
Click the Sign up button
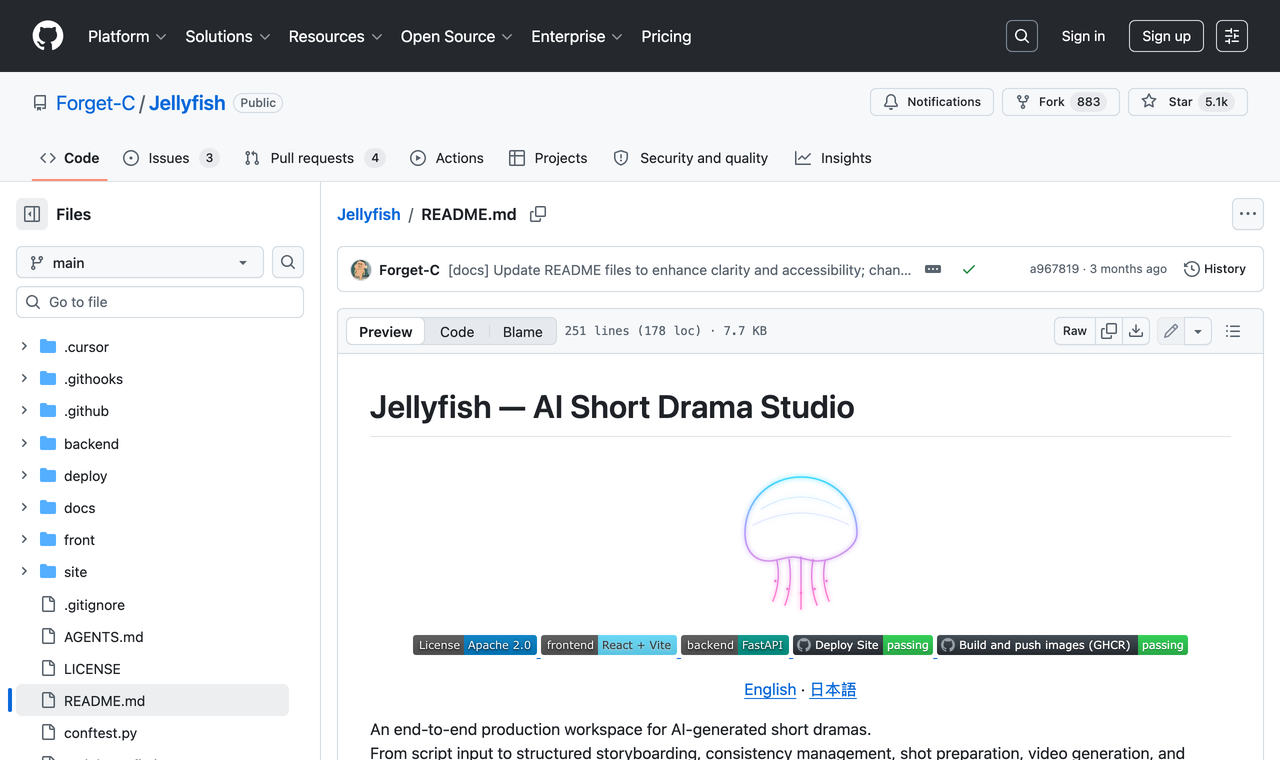point(1166,36)
